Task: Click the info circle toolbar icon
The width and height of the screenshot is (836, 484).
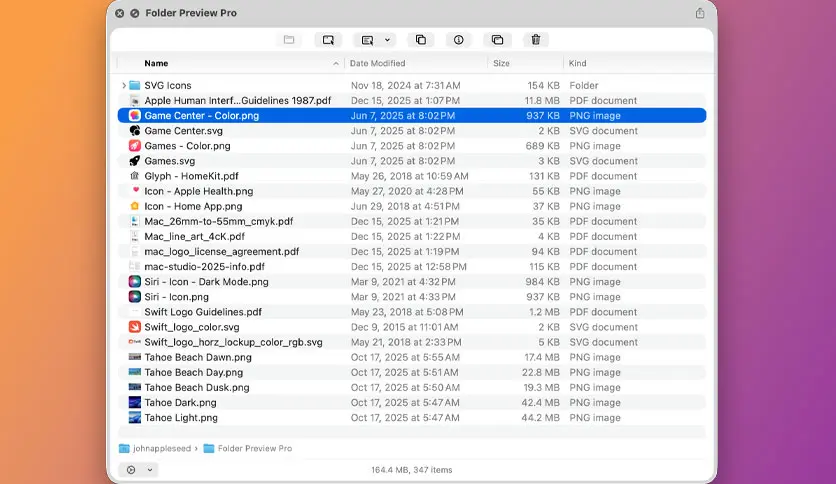Action: (x=459, y=39)
